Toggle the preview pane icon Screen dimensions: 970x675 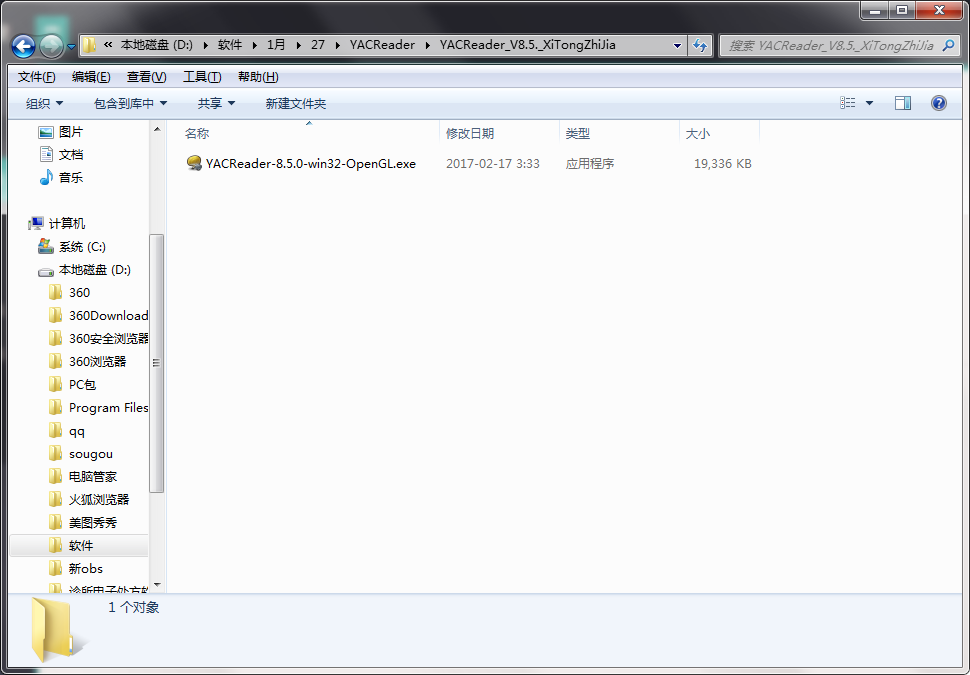pyautogui.click(x=903, y=103)
